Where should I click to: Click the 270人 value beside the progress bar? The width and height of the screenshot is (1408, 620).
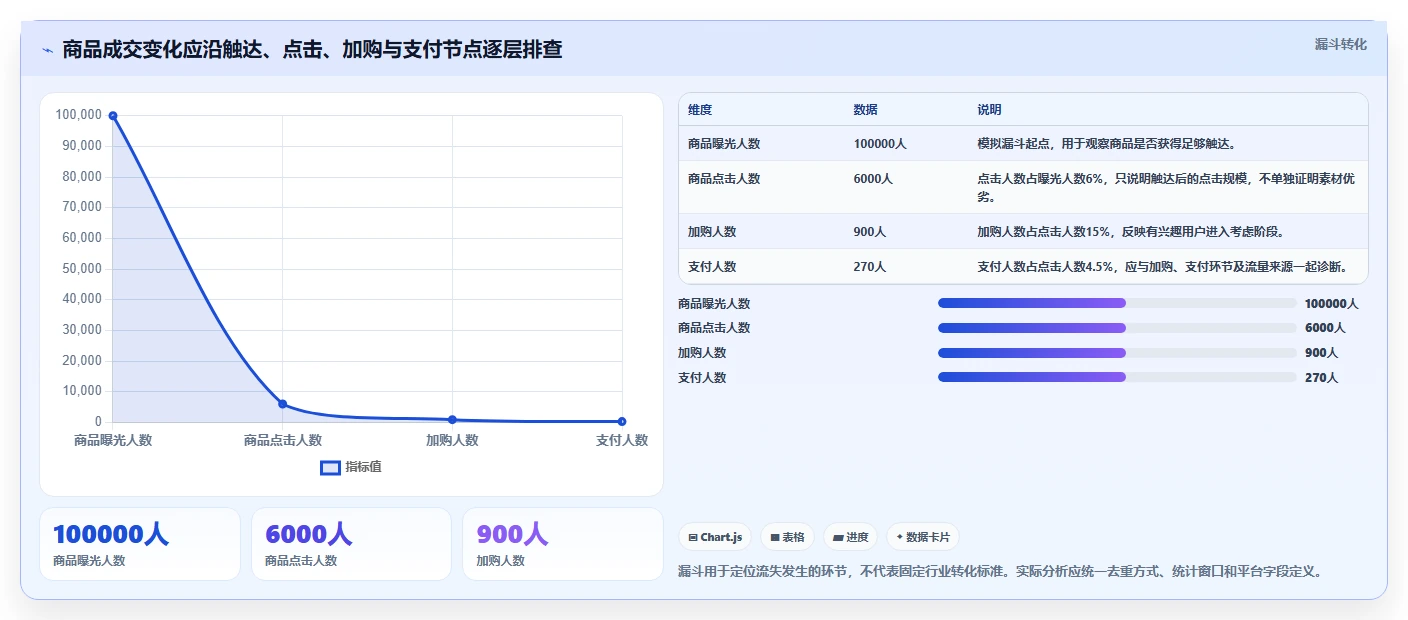click(1321, 378)
